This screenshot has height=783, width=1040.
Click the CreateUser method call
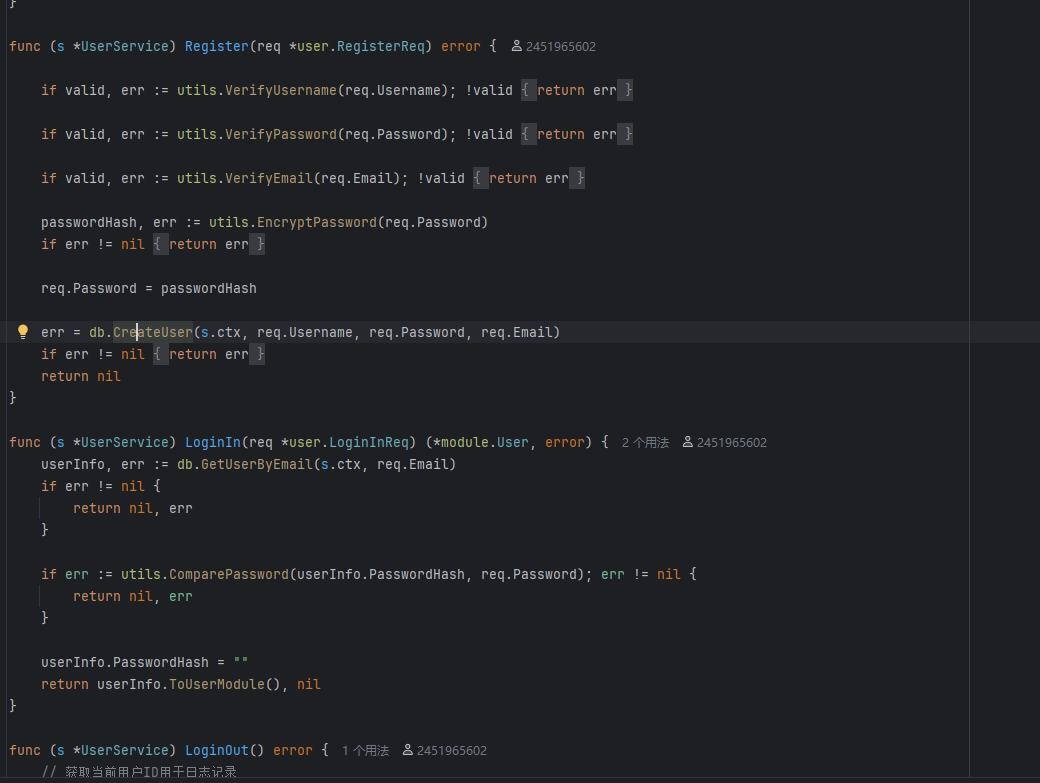(153, 332)
